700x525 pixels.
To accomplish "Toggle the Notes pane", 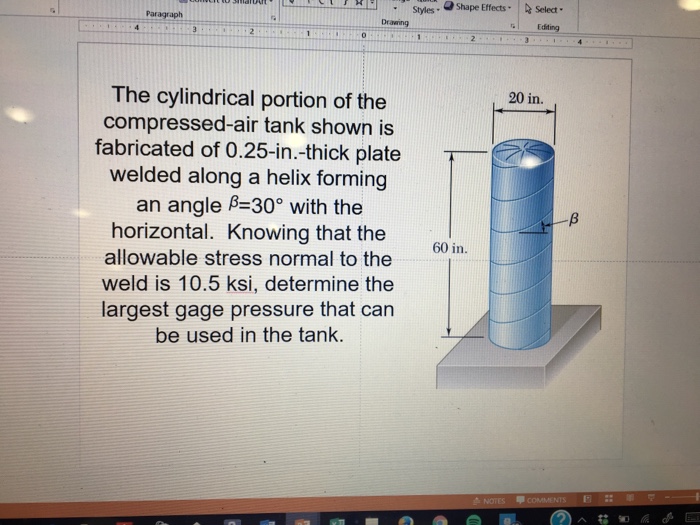I will (489, 501).
